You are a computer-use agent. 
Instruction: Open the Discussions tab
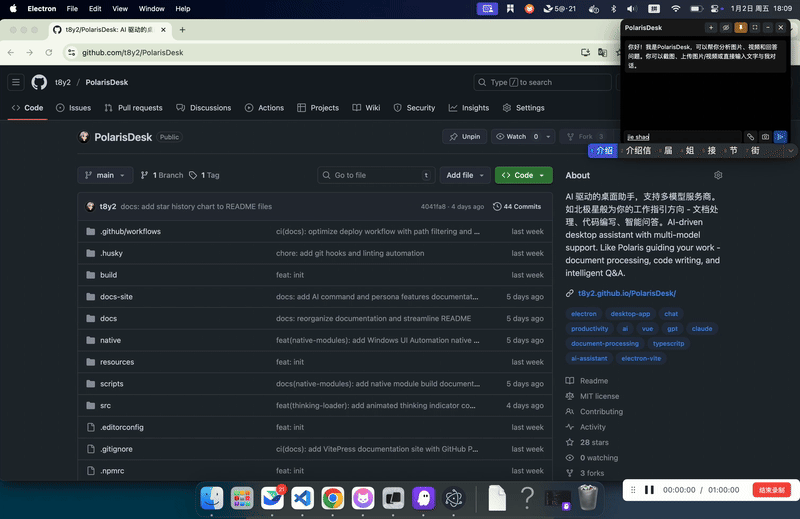[x=204, y=108]
